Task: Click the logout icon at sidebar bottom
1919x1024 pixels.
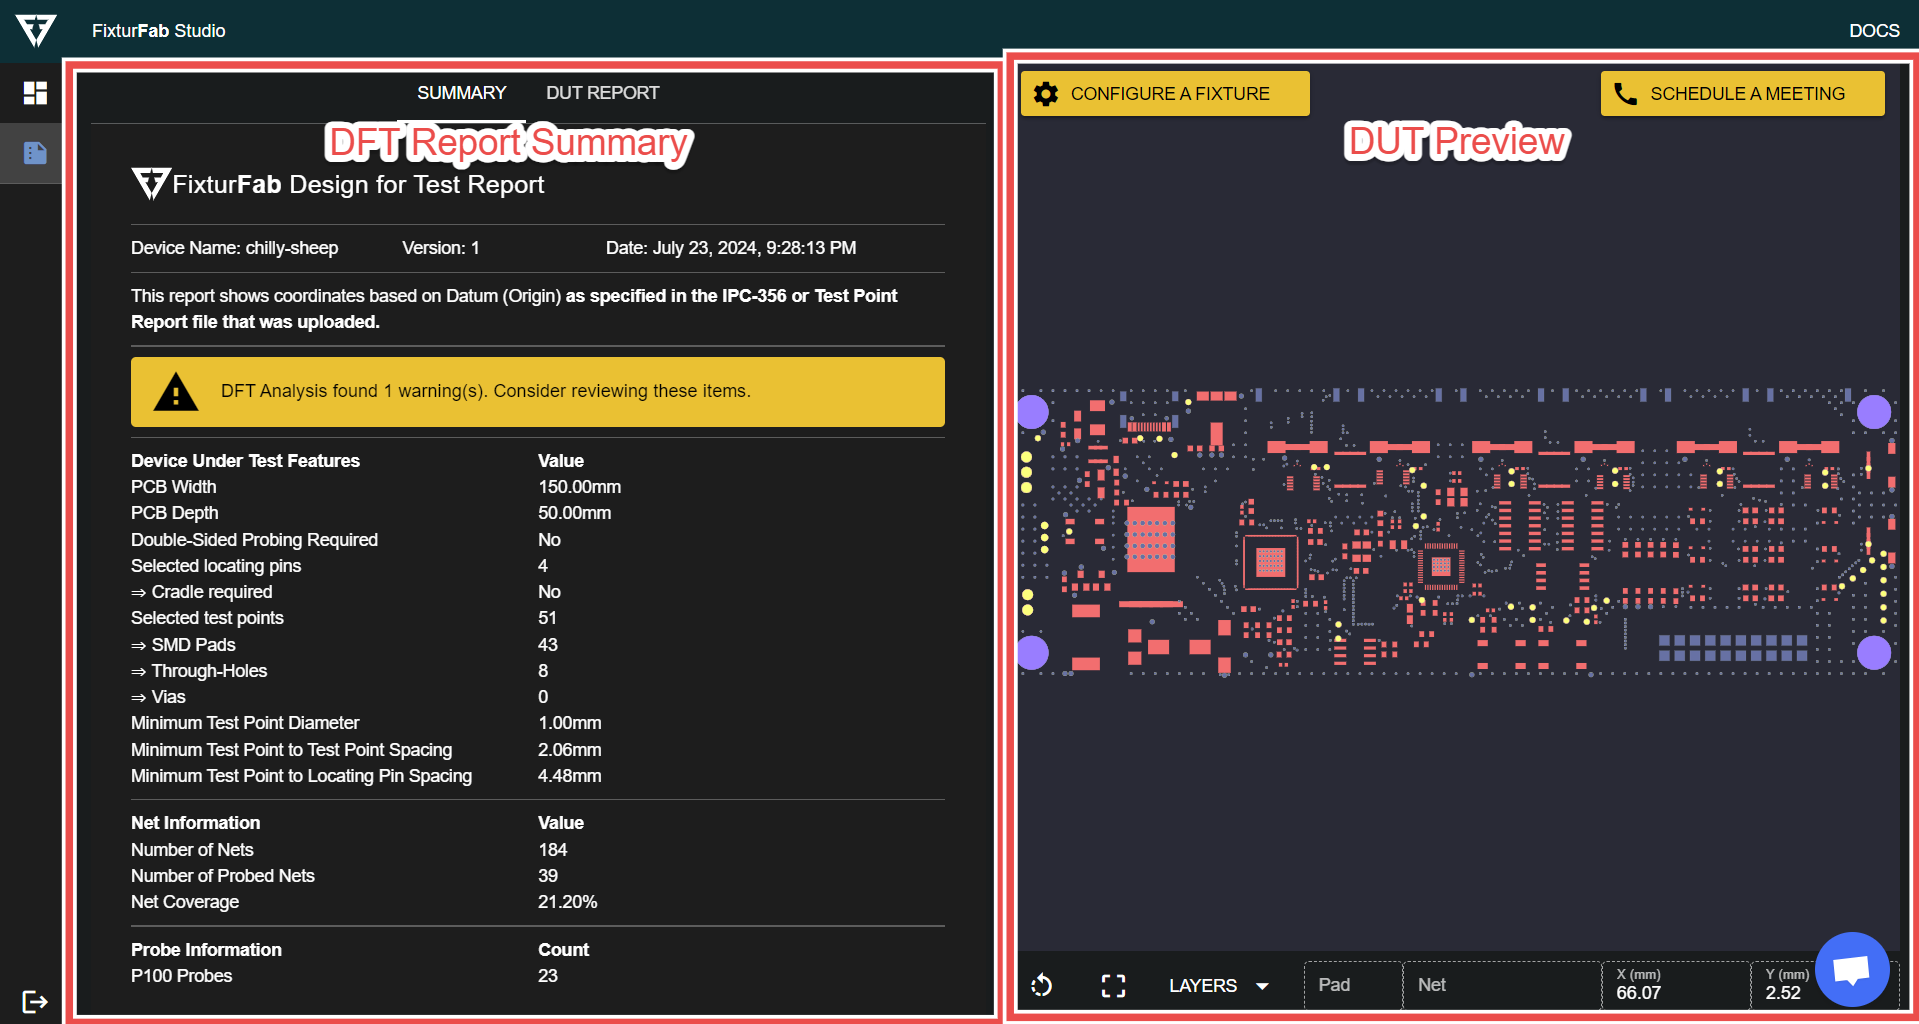Action: click(x=35, y=1001)
